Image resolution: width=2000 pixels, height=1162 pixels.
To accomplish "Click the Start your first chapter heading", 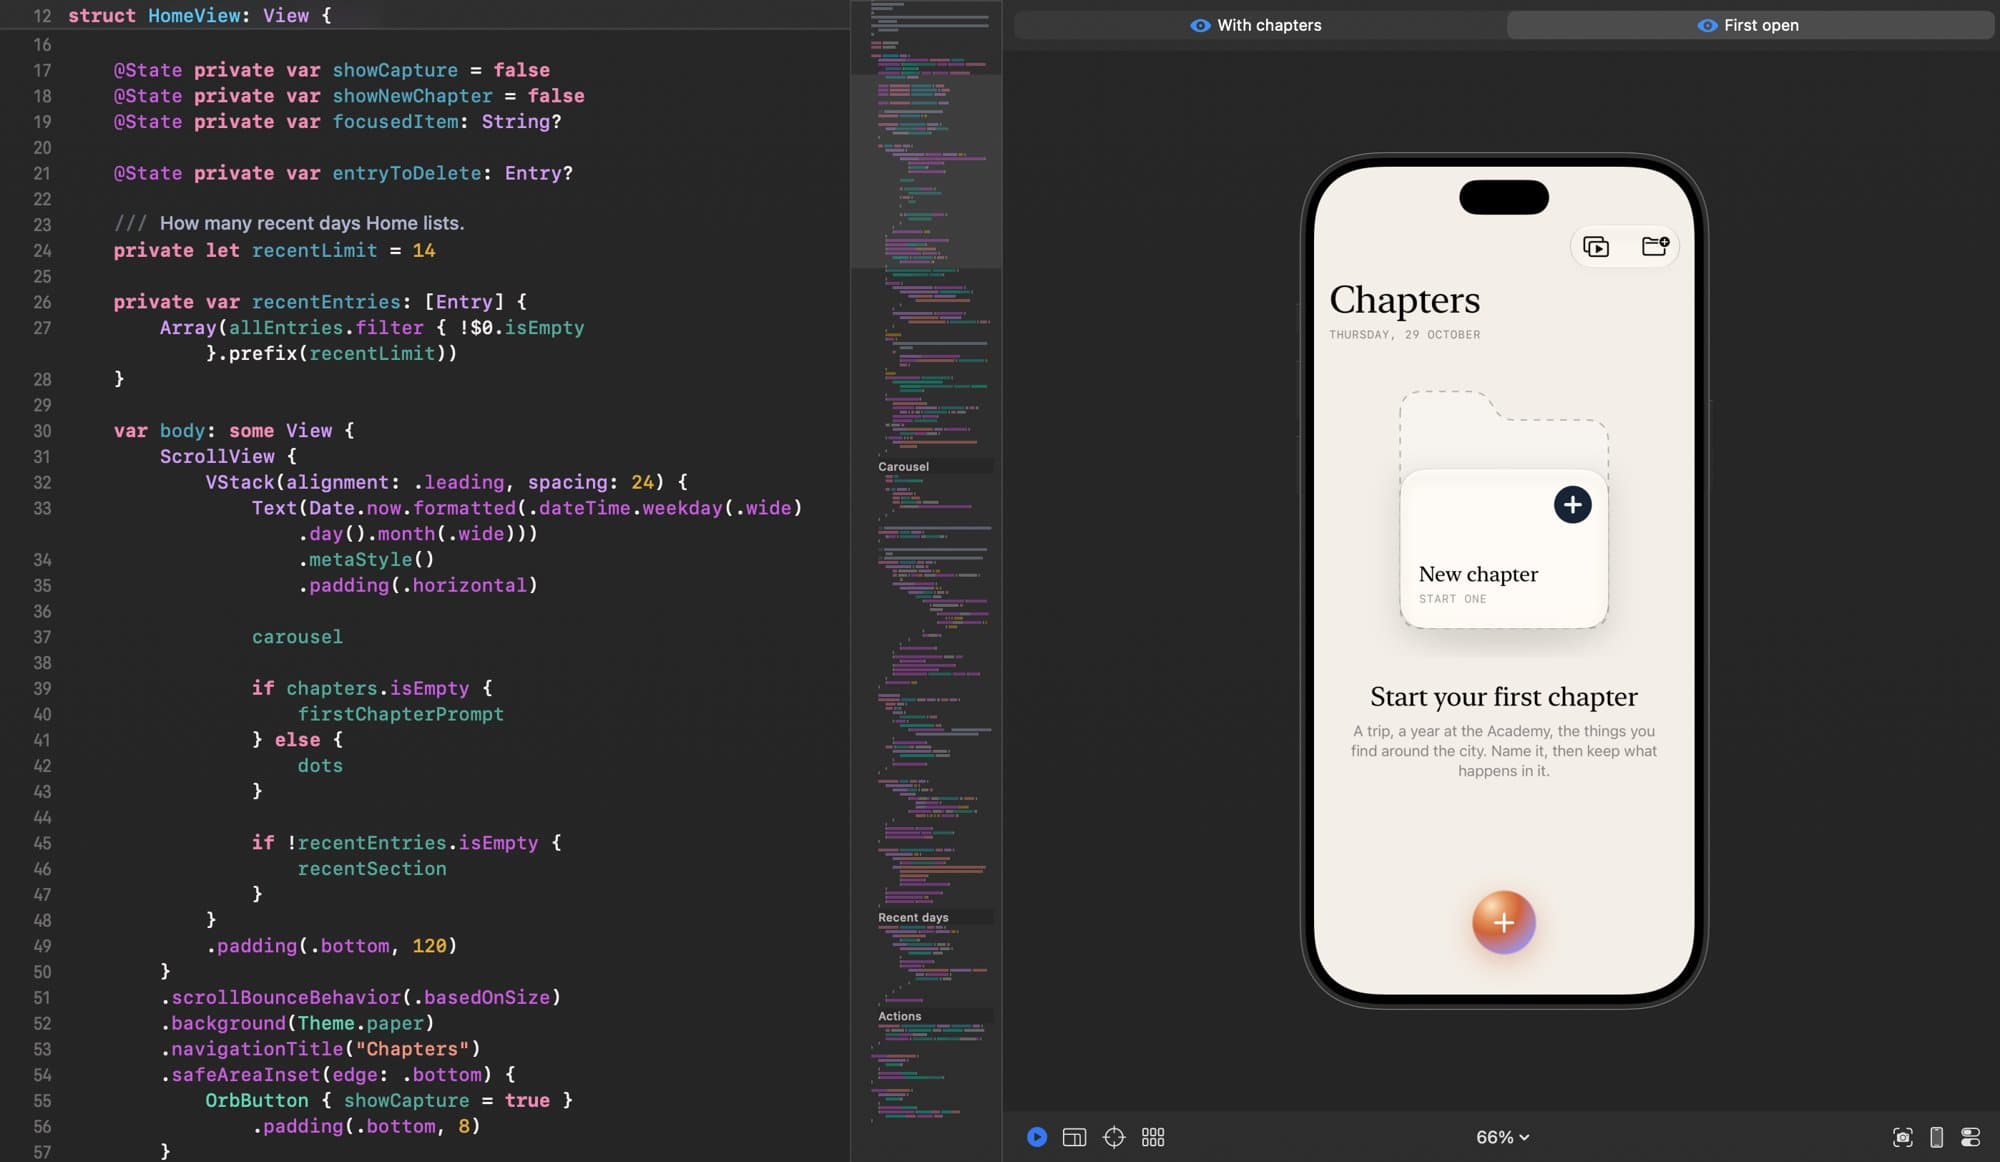I will coord(1503,696).
